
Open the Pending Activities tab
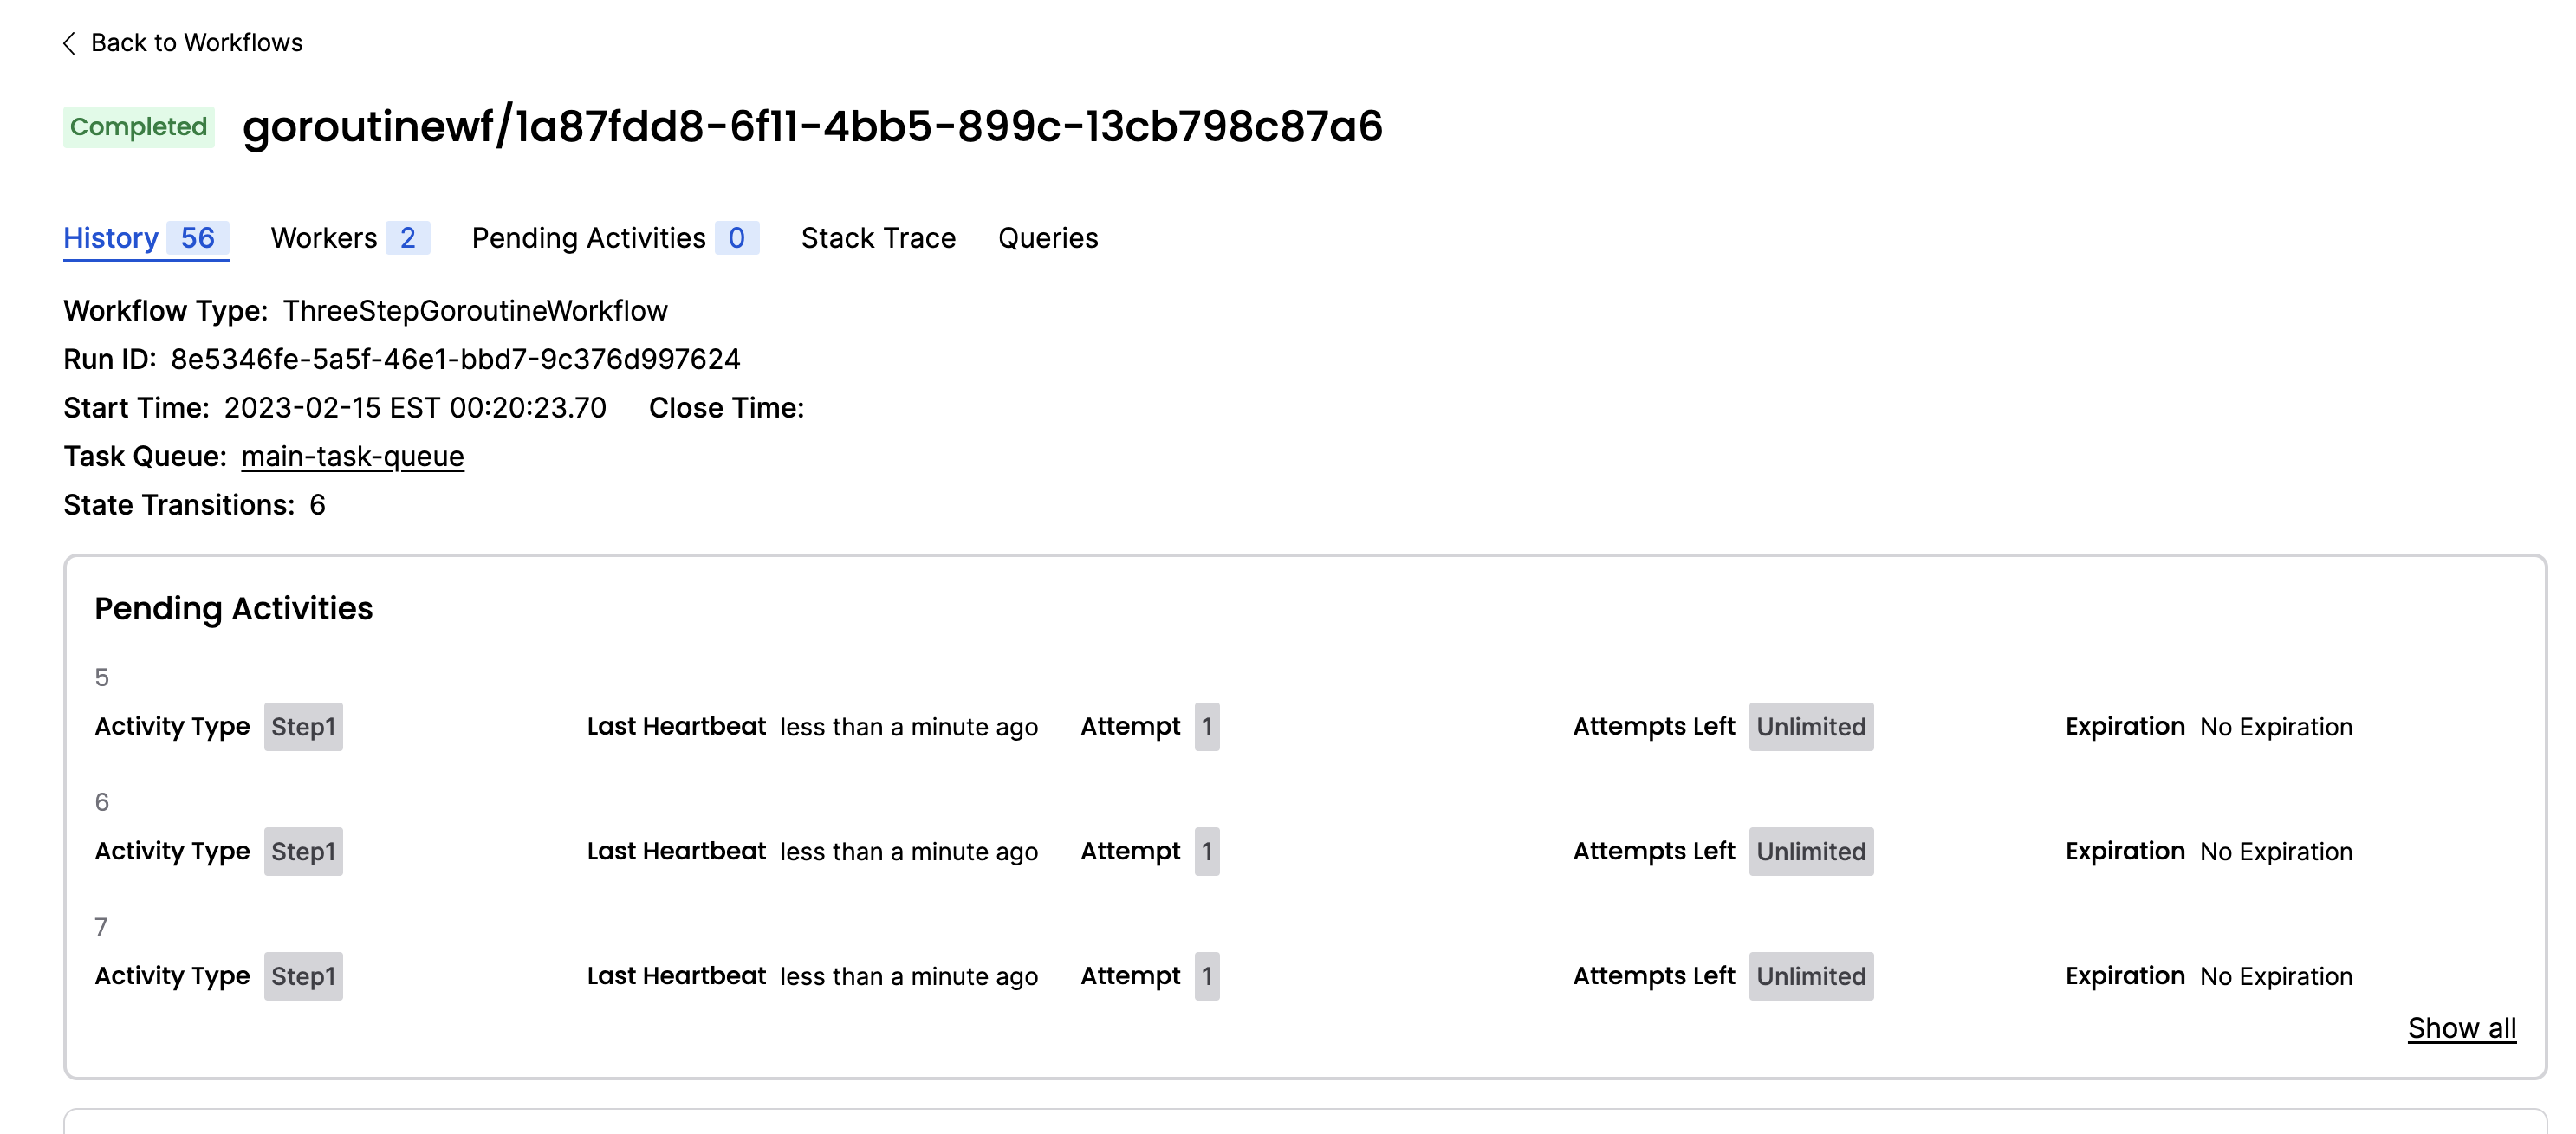pos(590,238)
